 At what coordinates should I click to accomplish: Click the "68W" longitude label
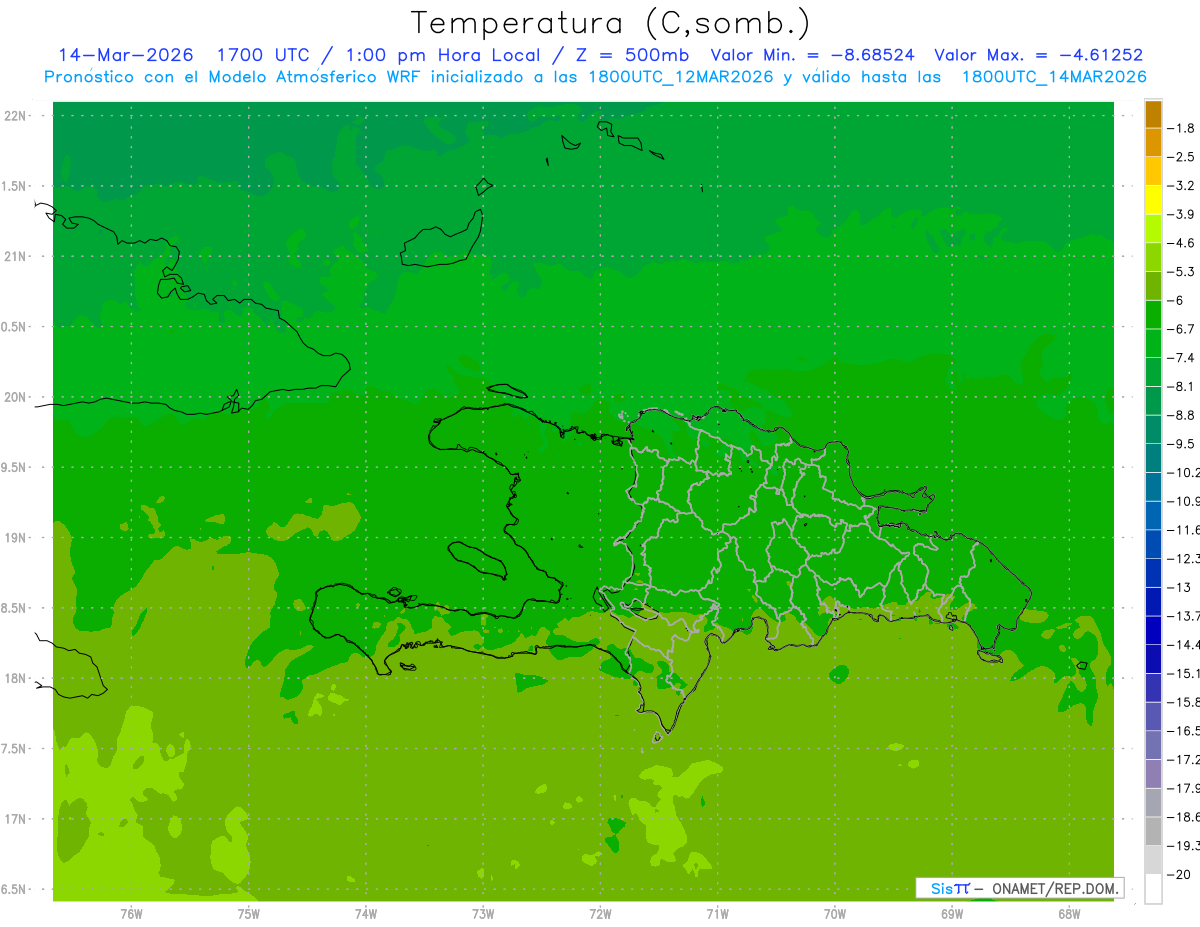coord(1069,914)
